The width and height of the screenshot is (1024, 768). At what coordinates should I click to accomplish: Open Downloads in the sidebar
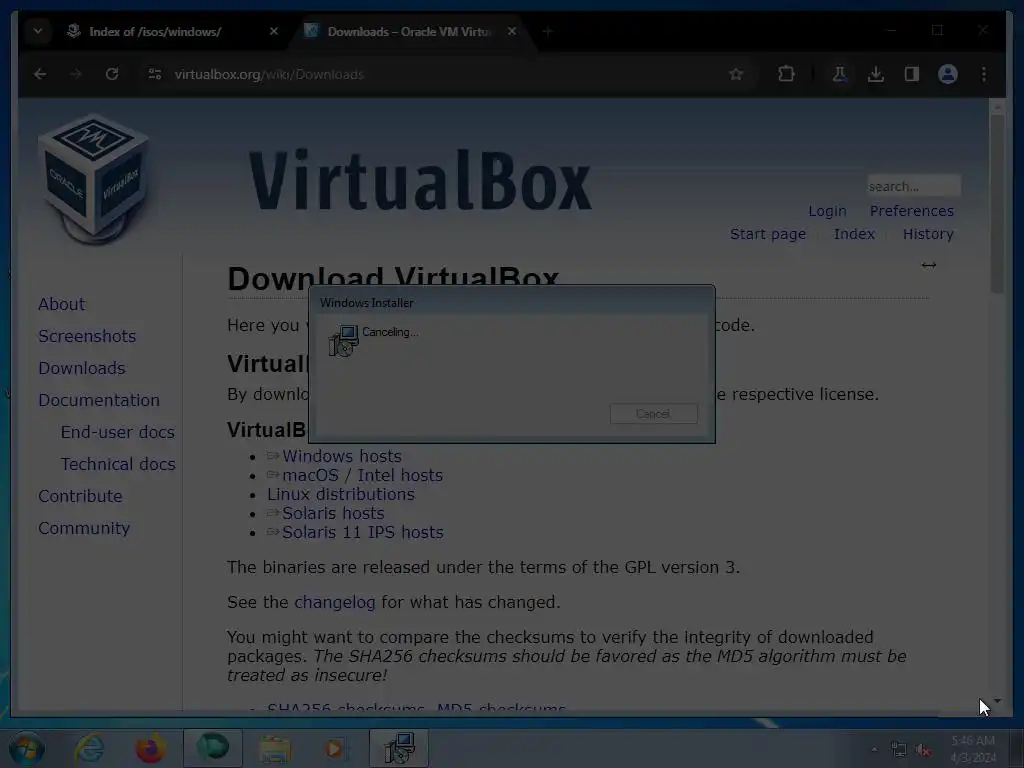click(82, 368)
